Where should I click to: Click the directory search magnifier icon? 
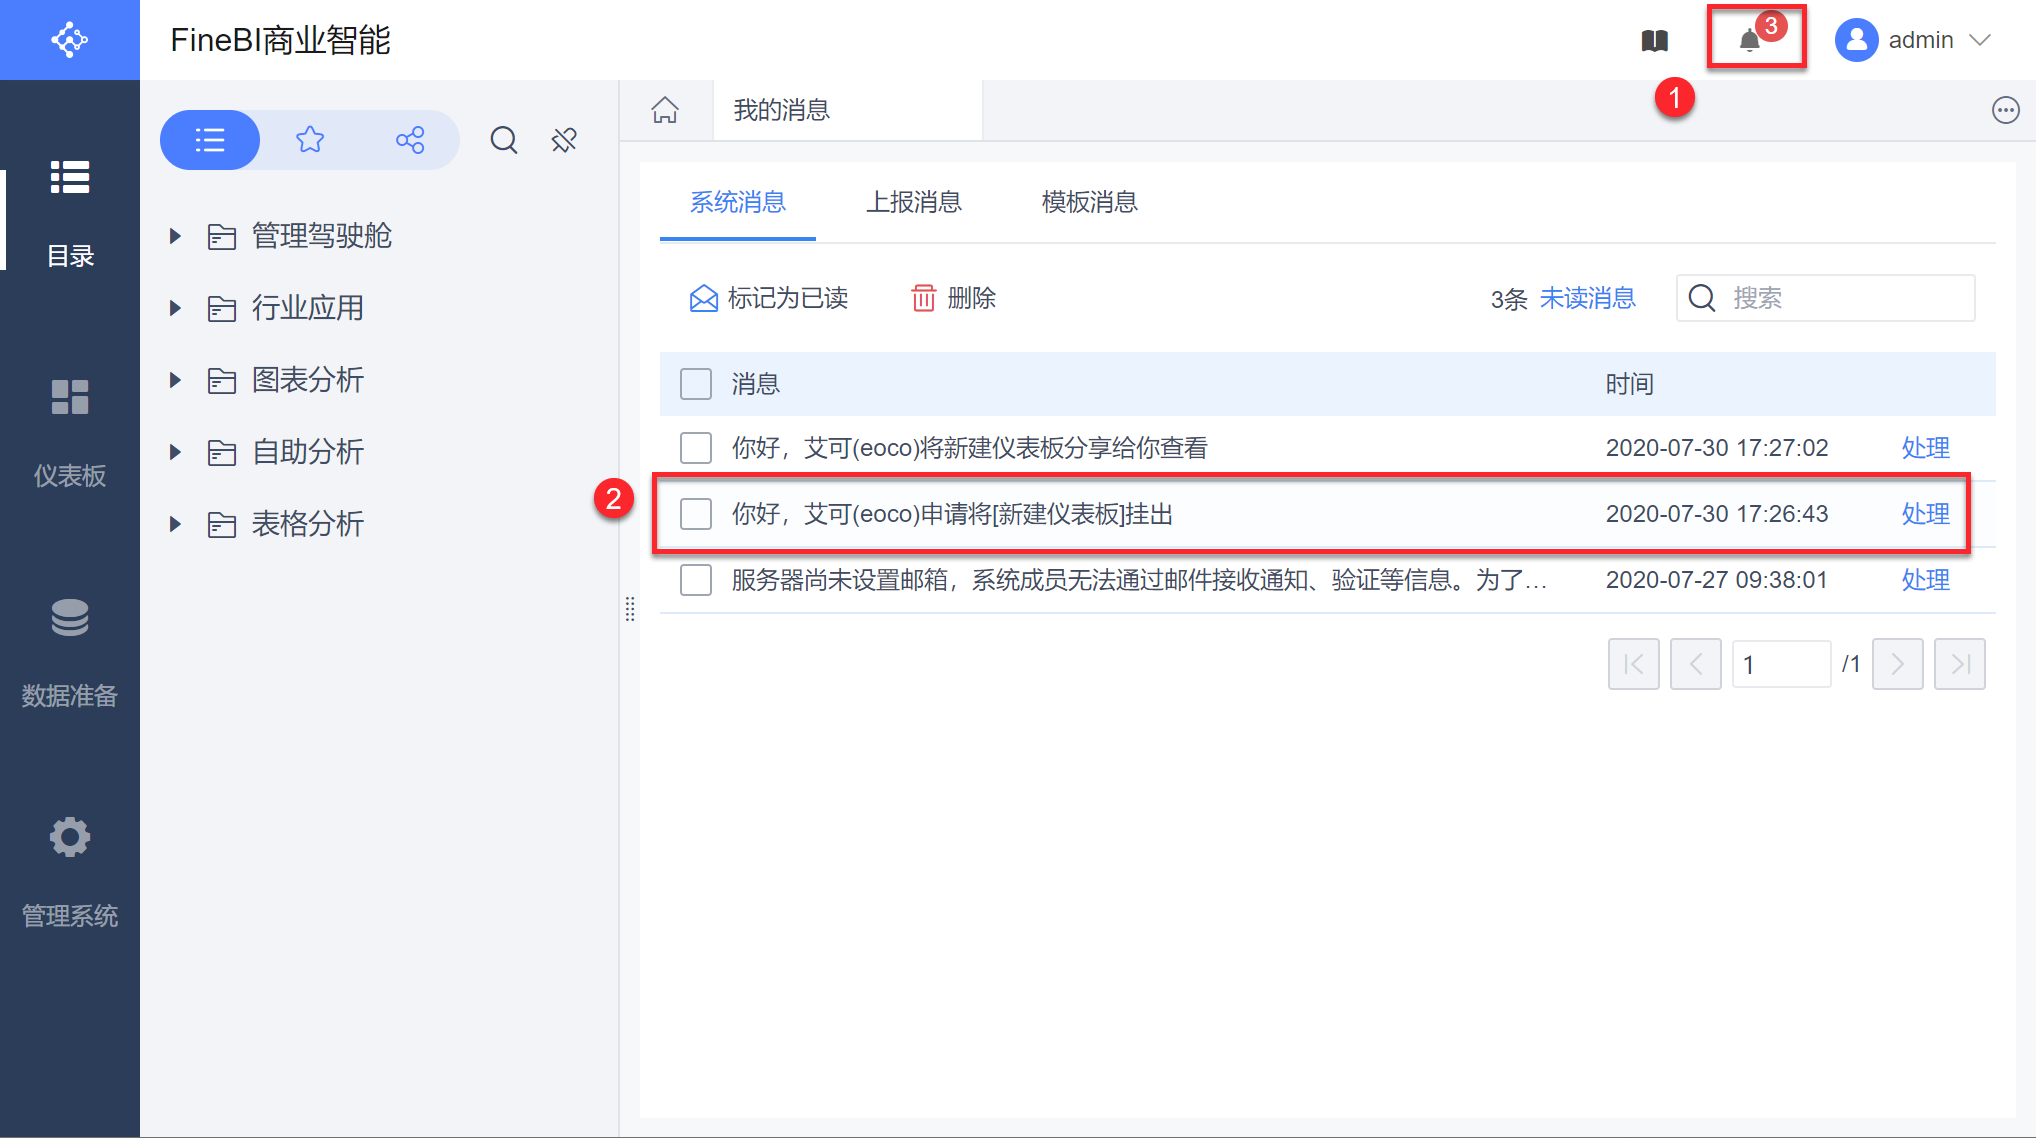click(504, 140)
